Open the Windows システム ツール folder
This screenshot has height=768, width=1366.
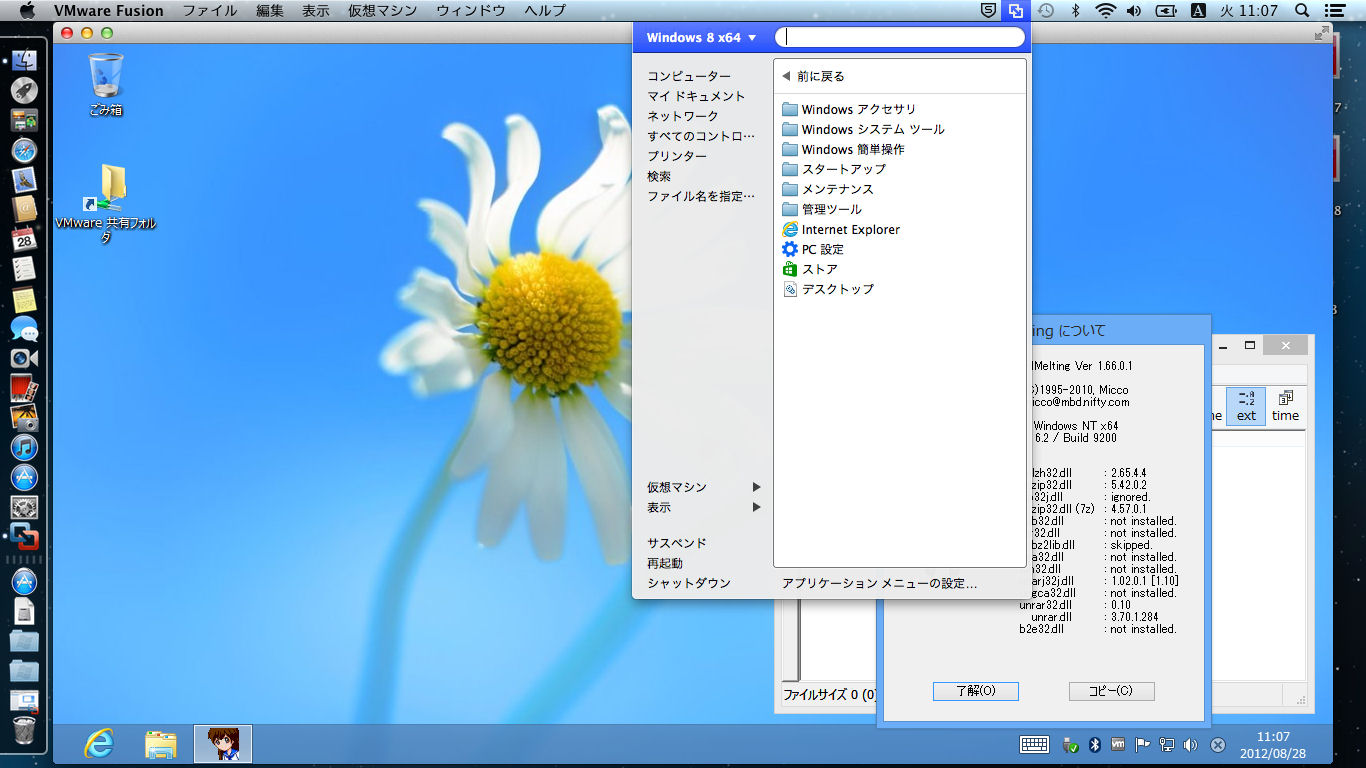click(862, 129)
